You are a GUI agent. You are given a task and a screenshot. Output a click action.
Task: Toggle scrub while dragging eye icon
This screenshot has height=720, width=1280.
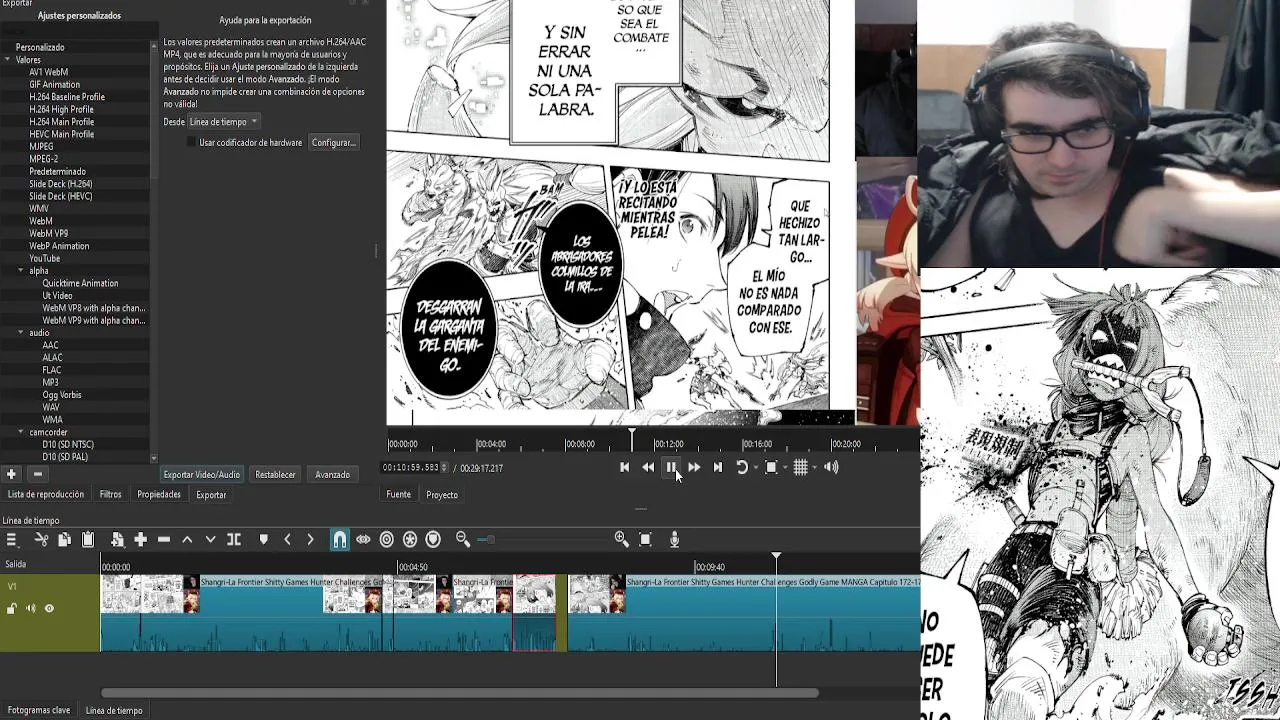click(363, 540)
